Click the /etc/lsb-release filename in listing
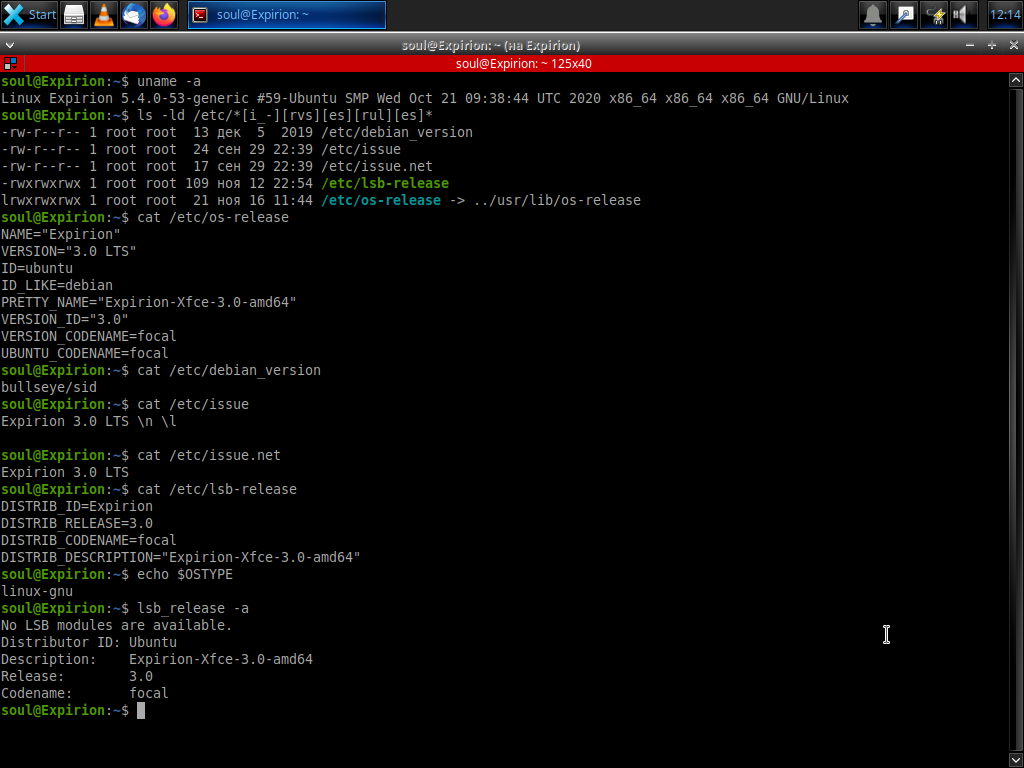The width and height of the screenshot is (1024, 768). click(x=385, y=184)
